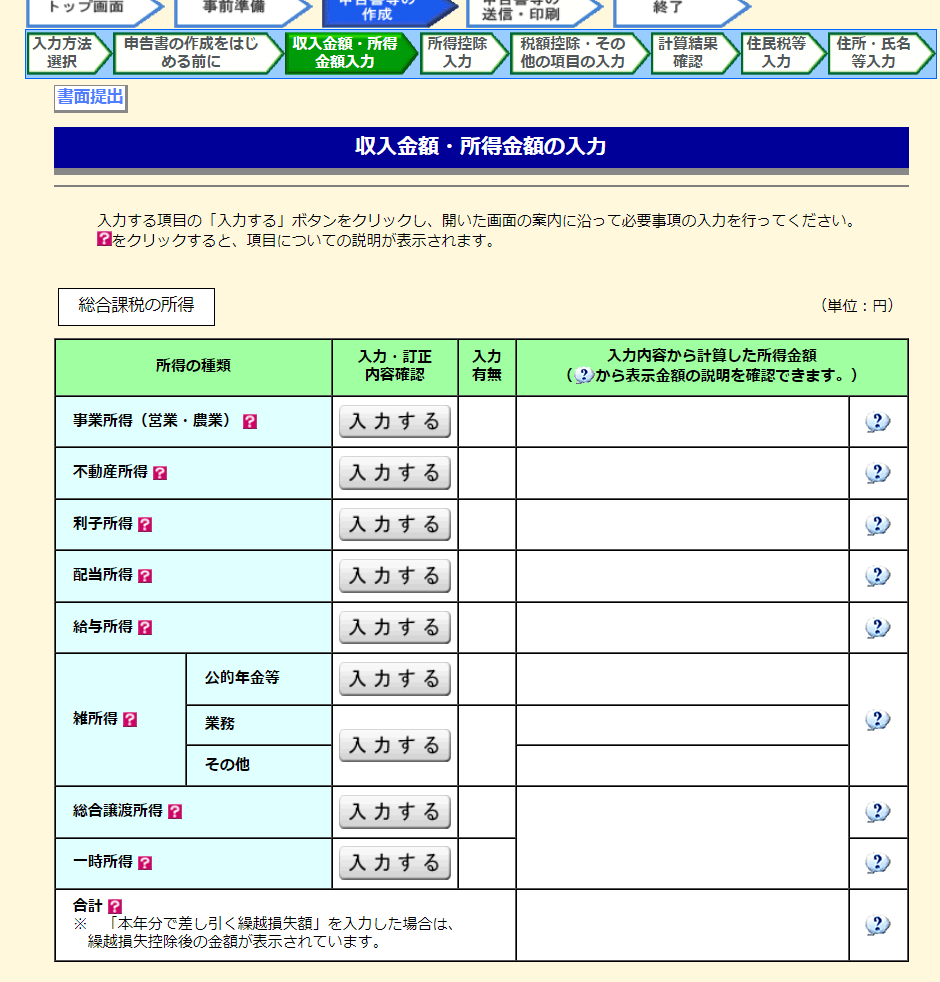Image resolution: width=940 pixels, height=982 pixels.
Task: Click the 所得の種類 column header
Action: click(193, 366)
